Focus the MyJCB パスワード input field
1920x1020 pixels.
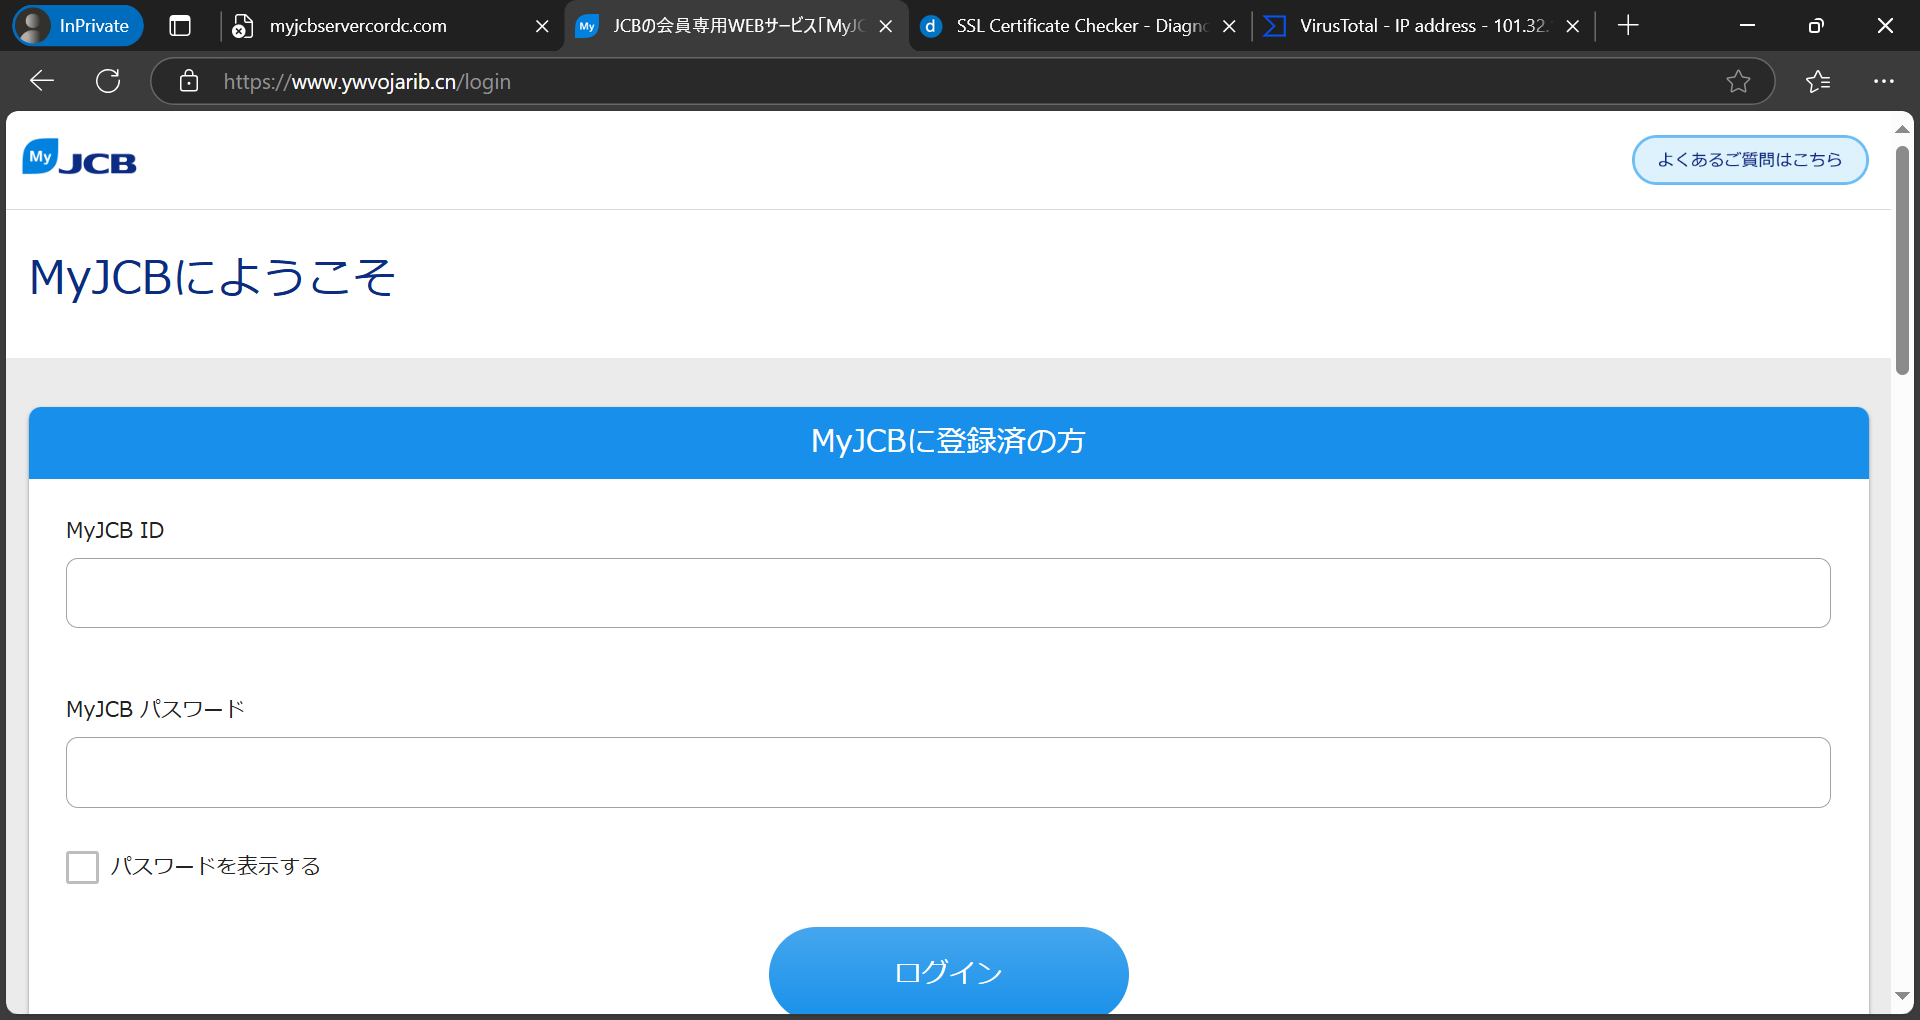(948, 772)
